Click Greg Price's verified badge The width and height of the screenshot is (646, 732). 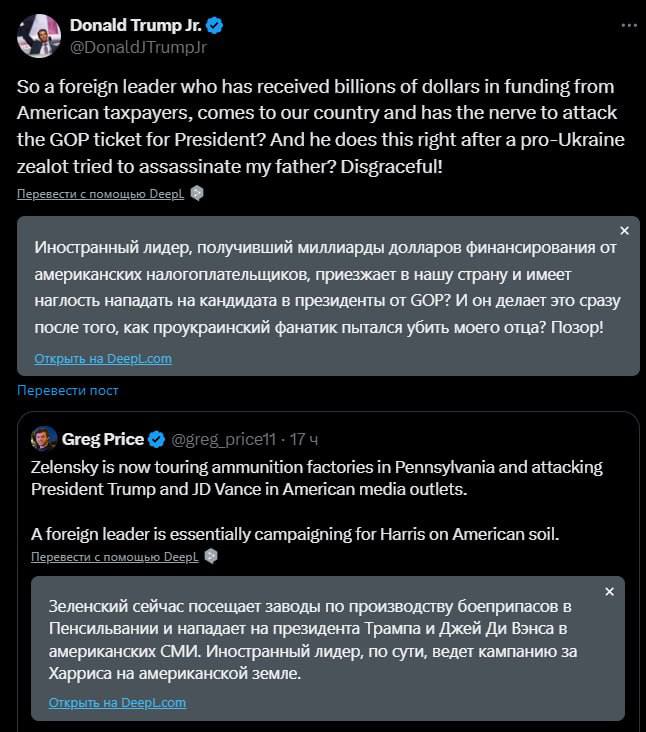(157, 439)
